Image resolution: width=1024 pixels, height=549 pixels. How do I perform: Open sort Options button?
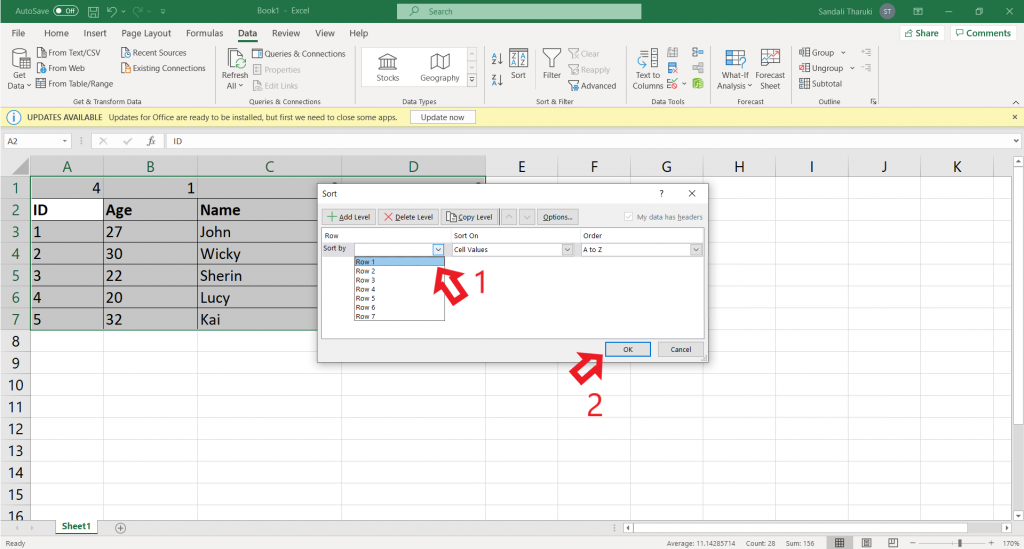557,217
